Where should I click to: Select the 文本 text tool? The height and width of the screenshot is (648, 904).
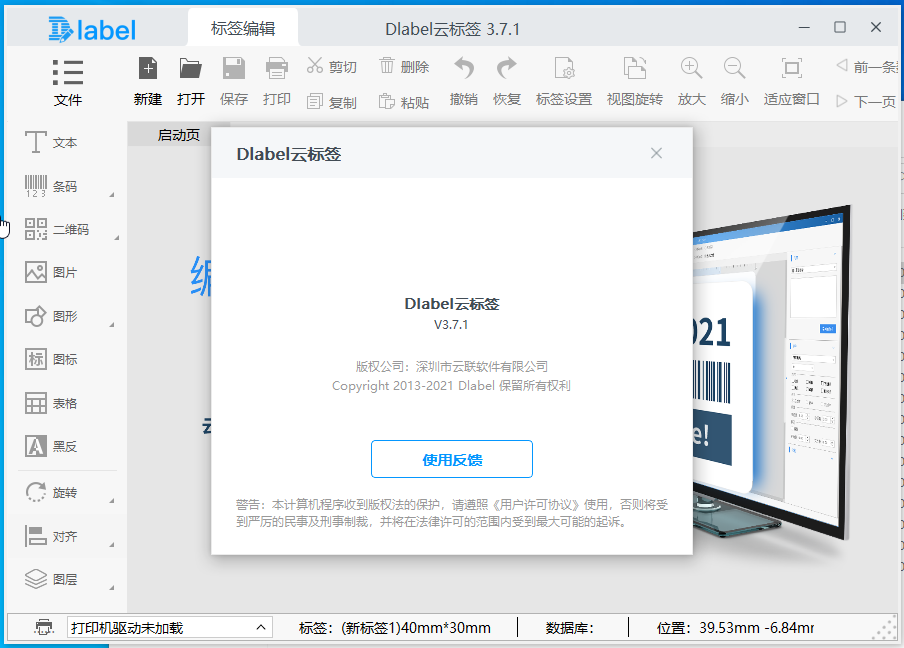tap(51, 142)
